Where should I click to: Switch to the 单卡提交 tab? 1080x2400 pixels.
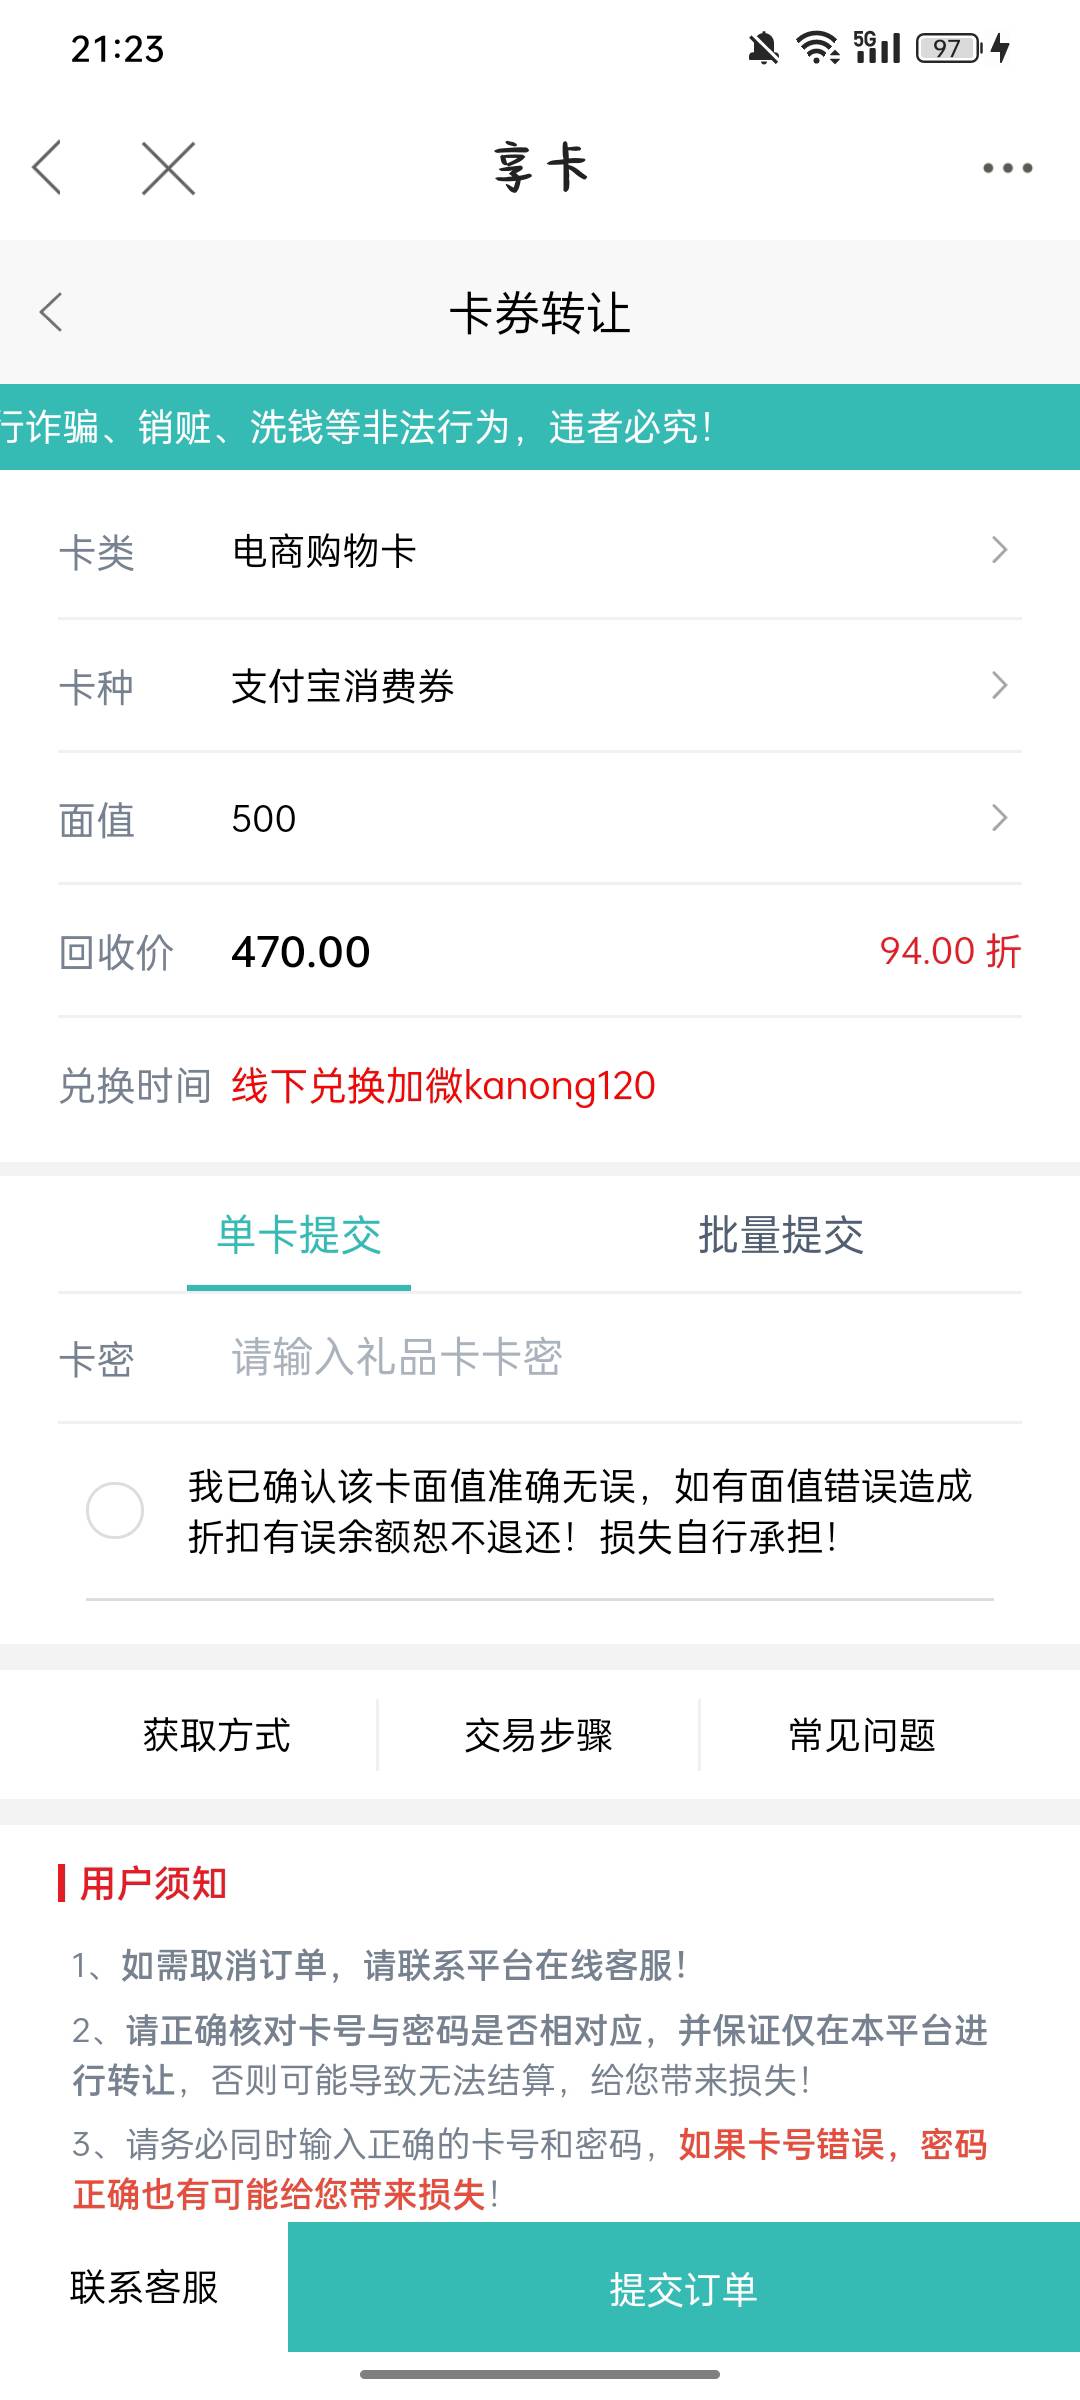(299, 1236)
